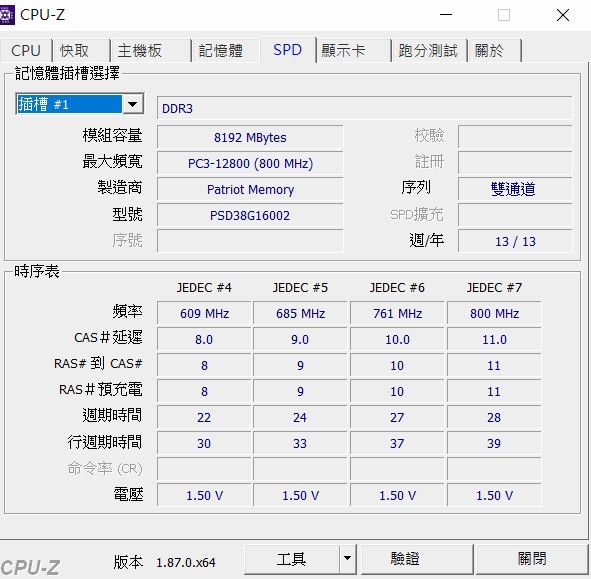The width and height of the screenshot is (591, 579).
Task: Click the 驗證 button
Action: 417,559
